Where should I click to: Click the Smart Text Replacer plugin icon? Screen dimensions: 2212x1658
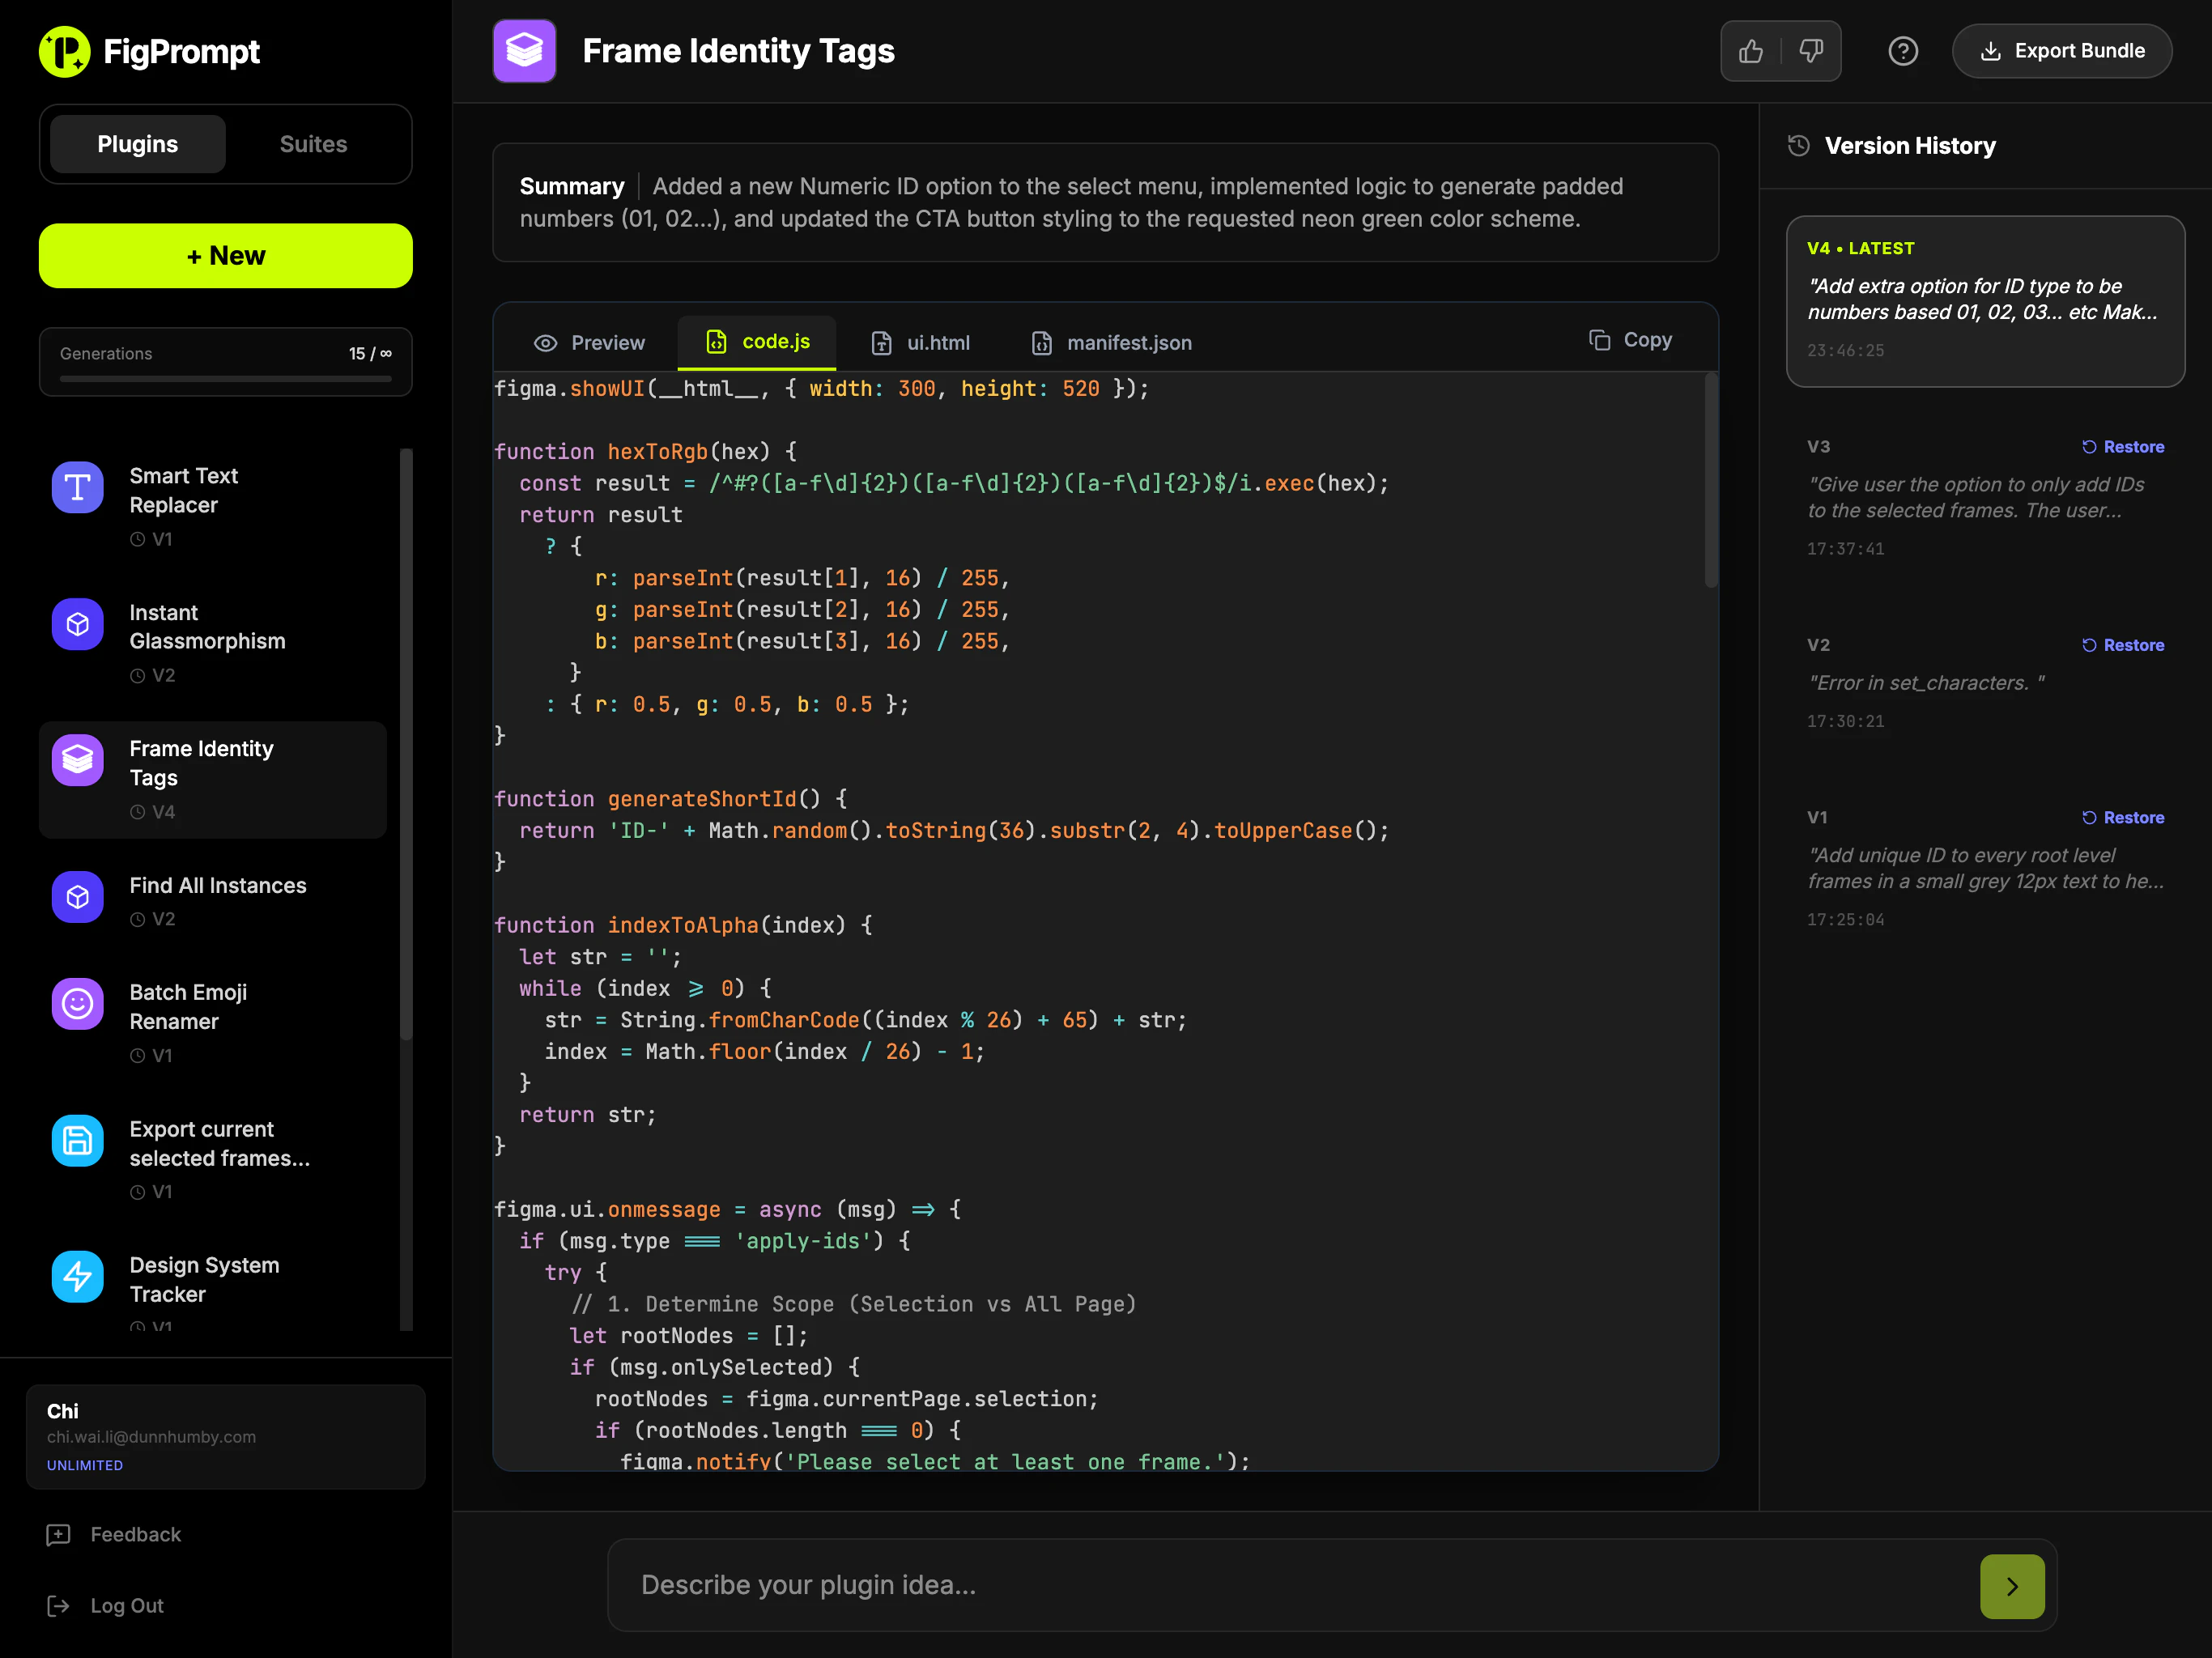click(78, 488)
